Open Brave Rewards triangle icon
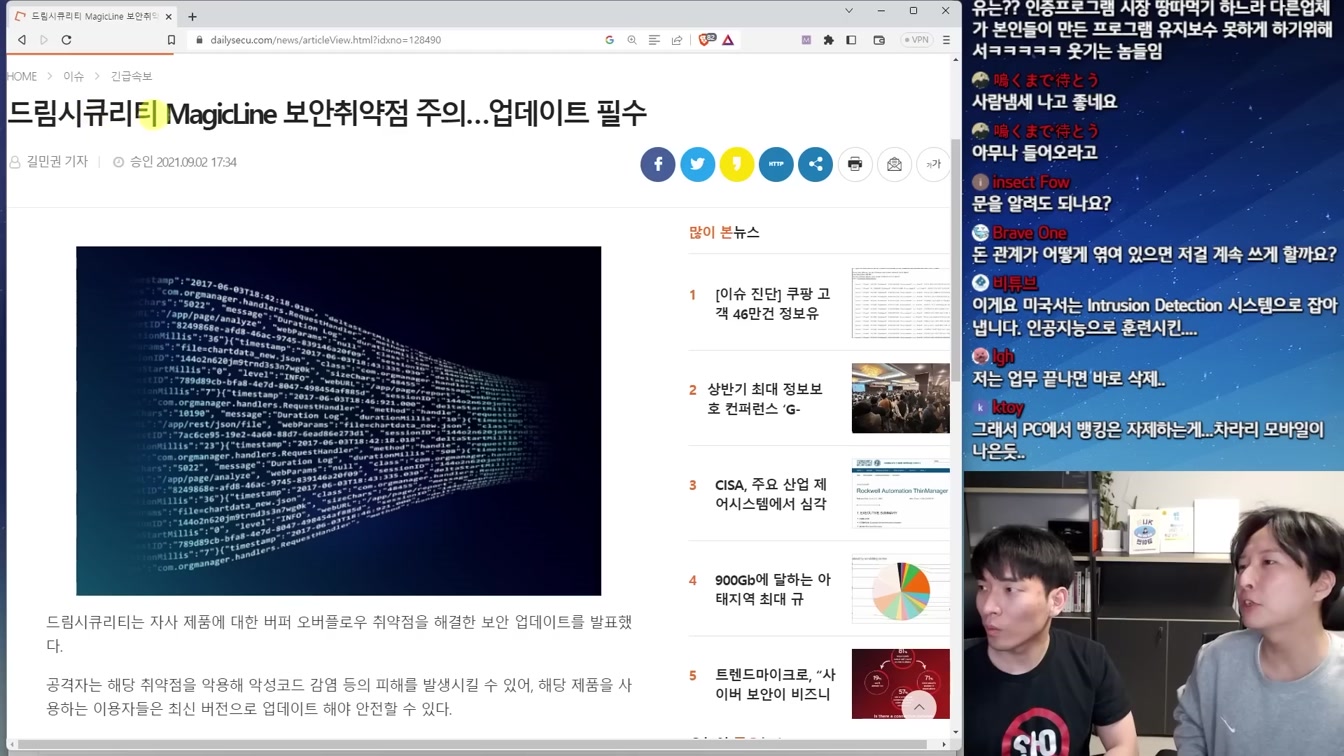Viewport: 1344px width, 756px height. 728,40
